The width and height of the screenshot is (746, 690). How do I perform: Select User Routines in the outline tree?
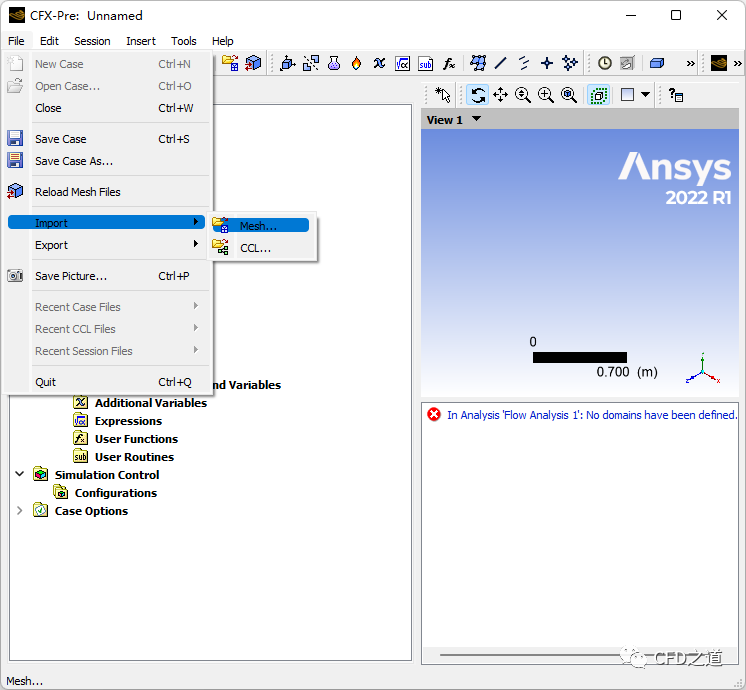coord(135,457)
